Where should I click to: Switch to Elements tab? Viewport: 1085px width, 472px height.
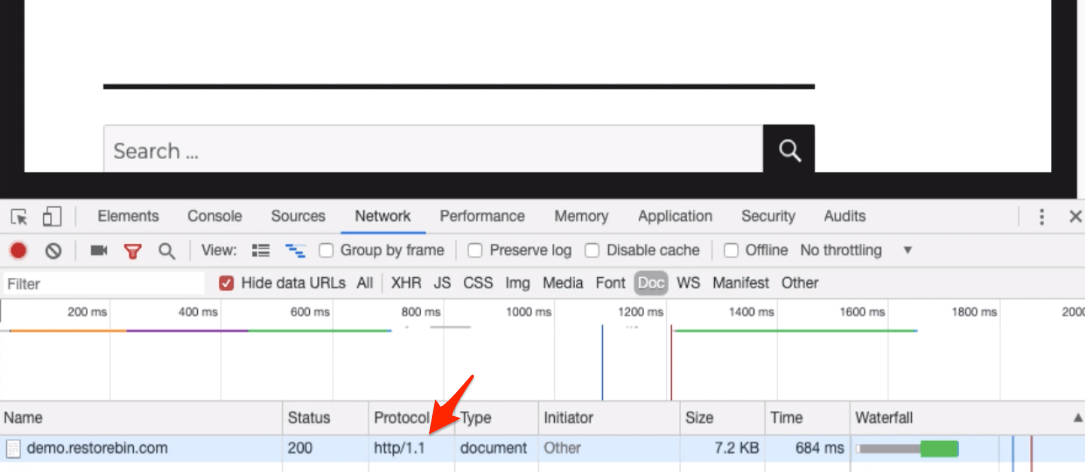tap(128, 217)
